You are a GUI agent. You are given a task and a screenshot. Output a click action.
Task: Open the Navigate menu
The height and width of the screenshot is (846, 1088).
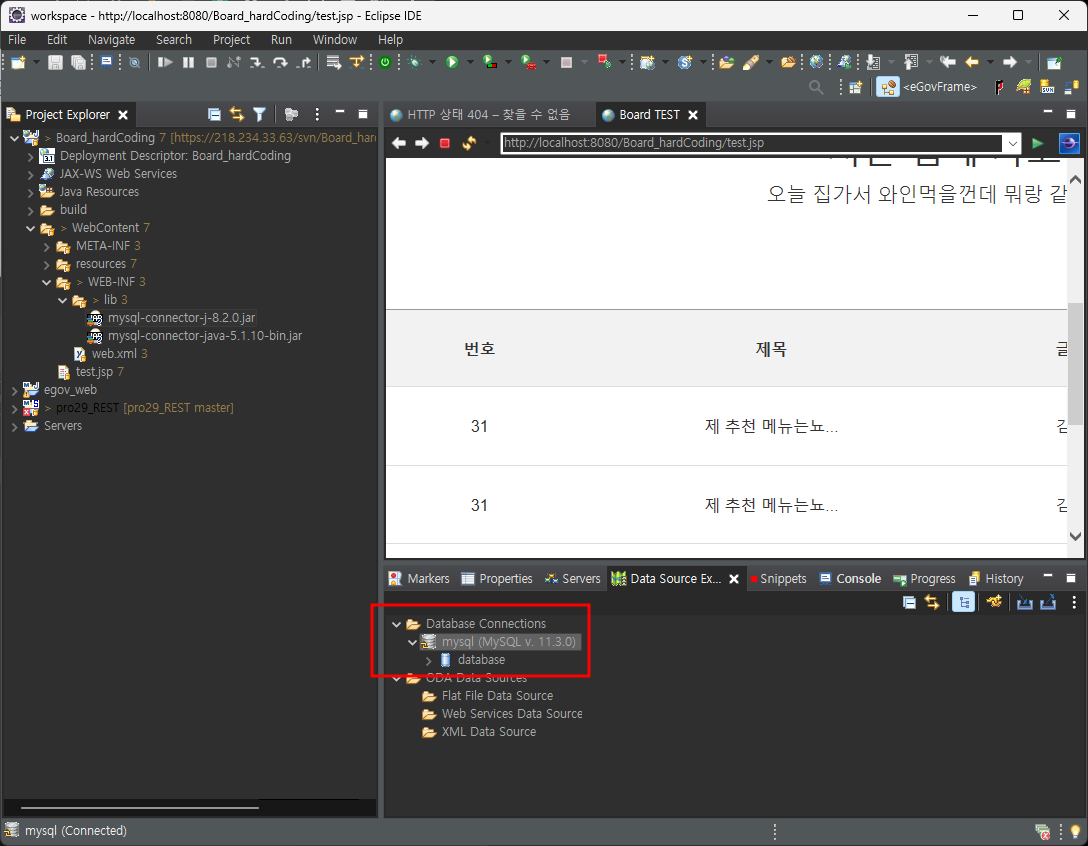(x=111, y=40)
